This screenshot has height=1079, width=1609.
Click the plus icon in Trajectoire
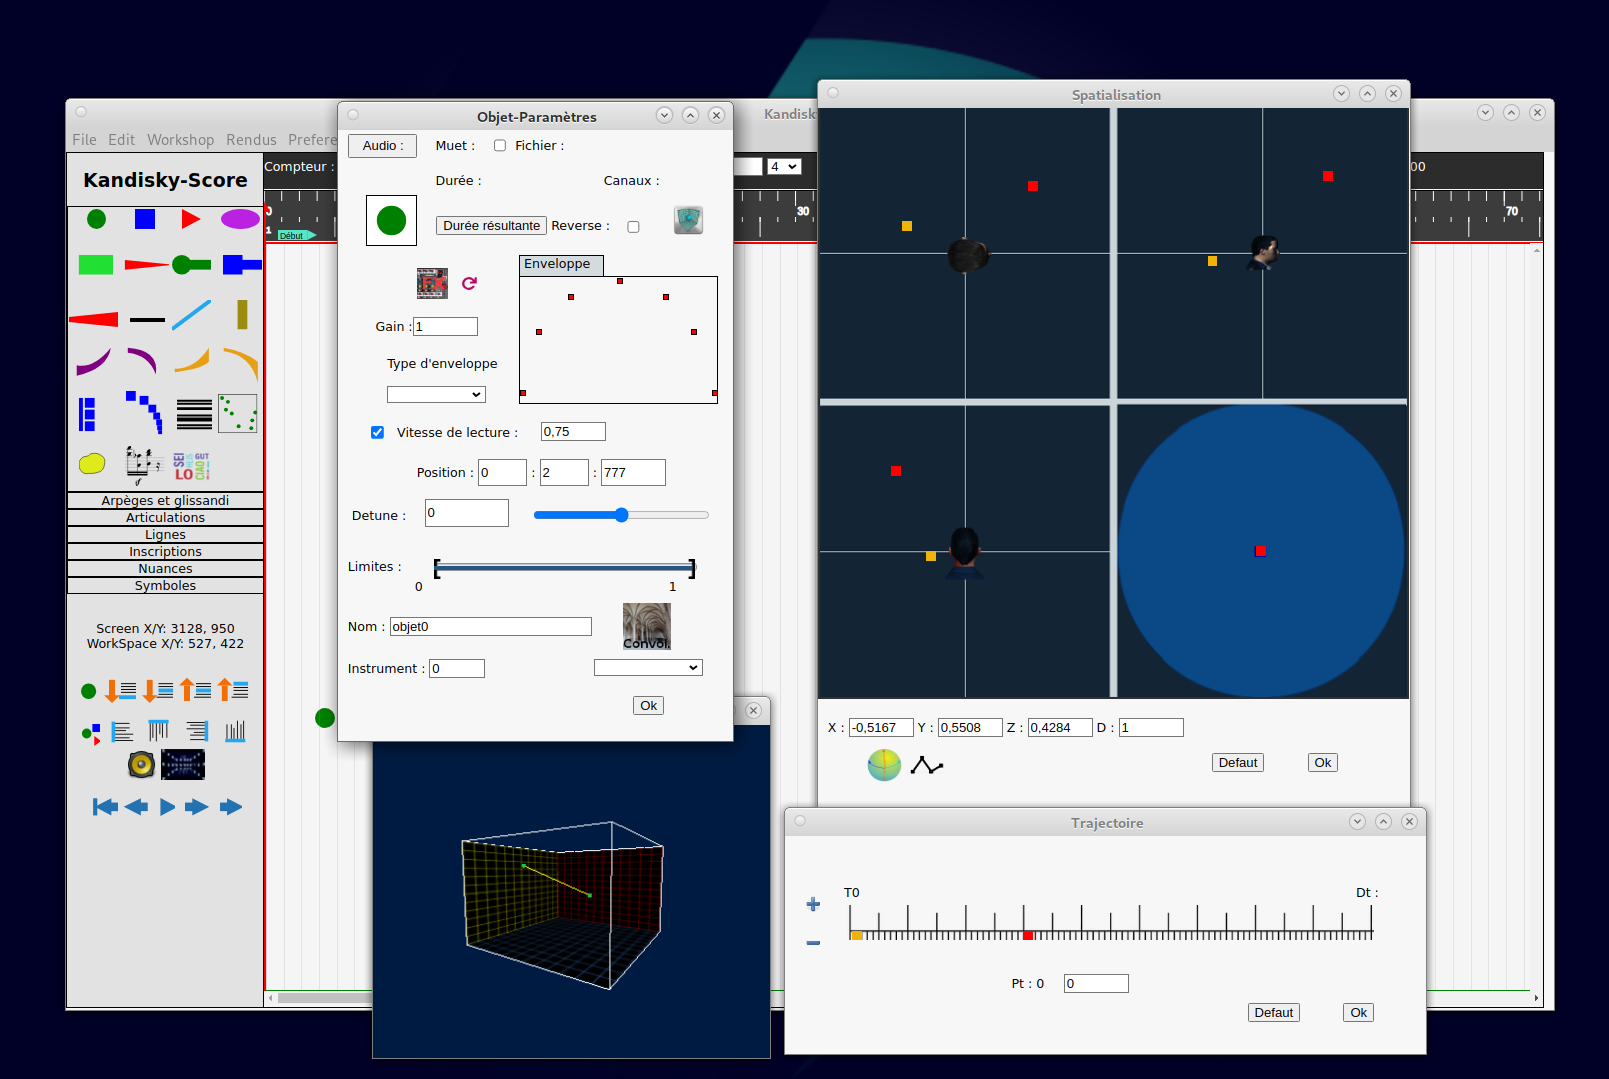pyautogui.click(x=813, y=904)
